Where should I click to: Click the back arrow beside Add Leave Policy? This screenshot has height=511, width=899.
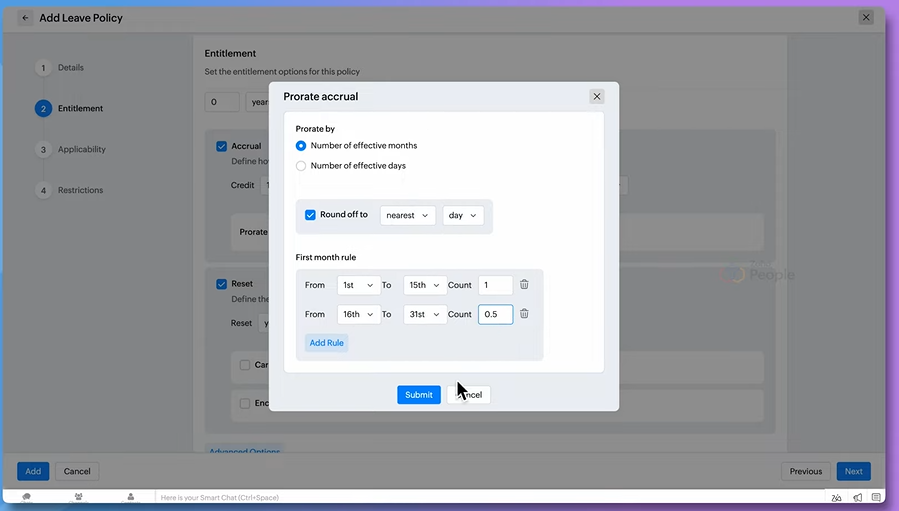[25, 18]
